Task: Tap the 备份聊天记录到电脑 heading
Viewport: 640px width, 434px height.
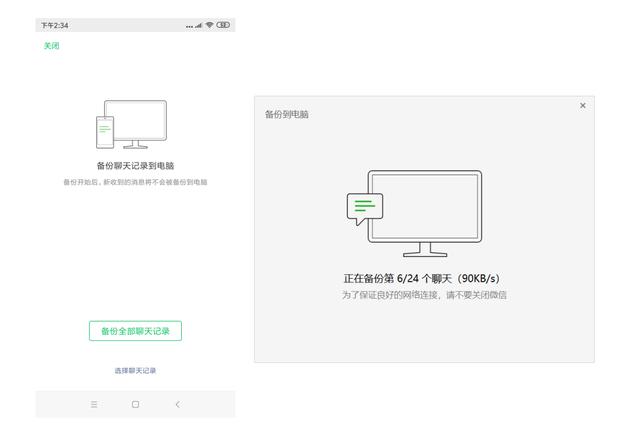Action: (135, 166)
